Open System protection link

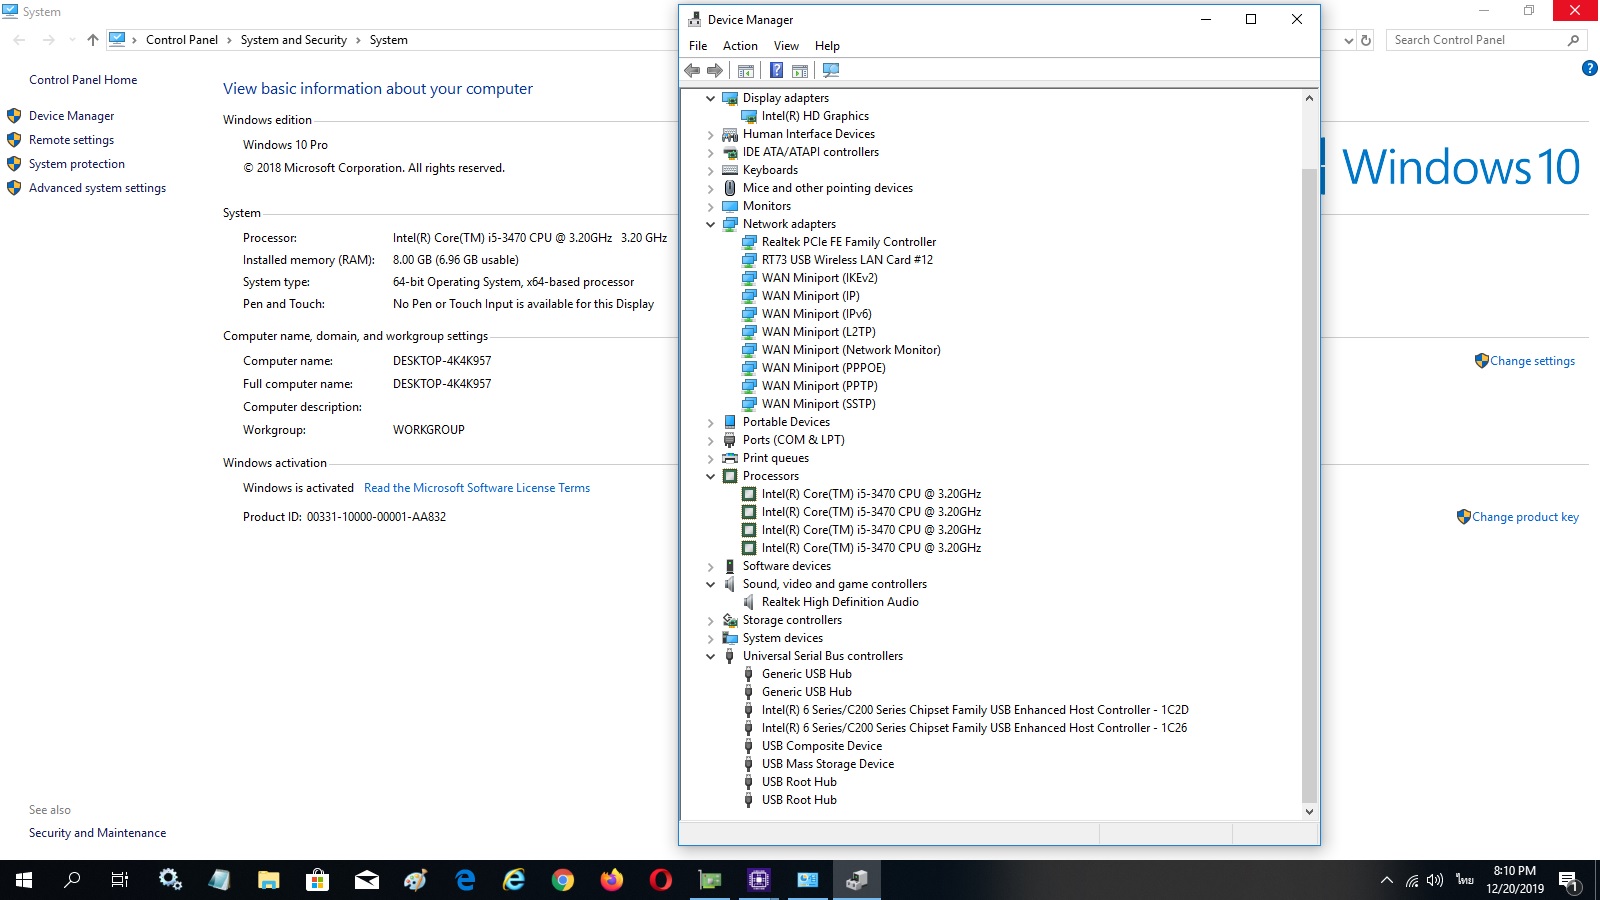(x=77, y=164)
